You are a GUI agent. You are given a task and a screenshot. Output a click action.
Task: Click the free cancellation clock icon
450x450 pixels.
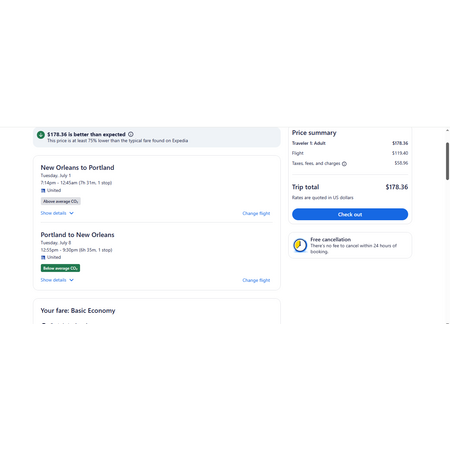300,245
